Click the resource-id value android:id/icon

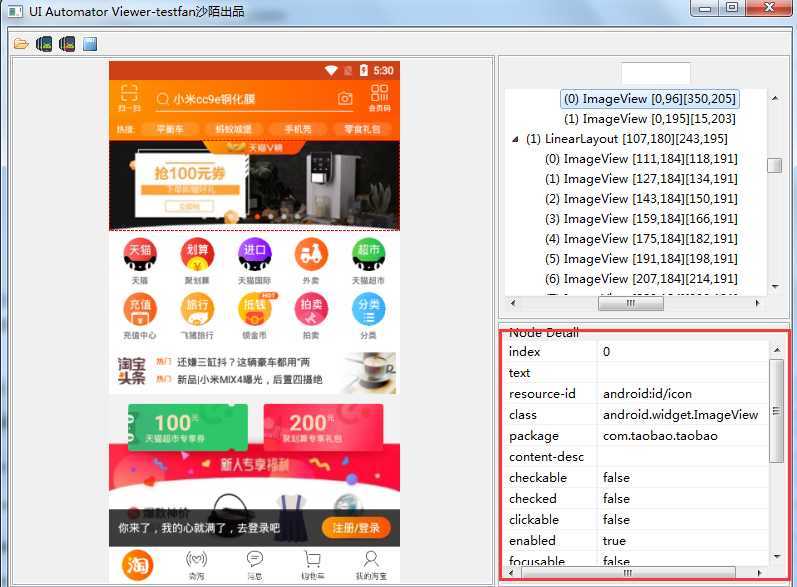(x=647, y=394)
